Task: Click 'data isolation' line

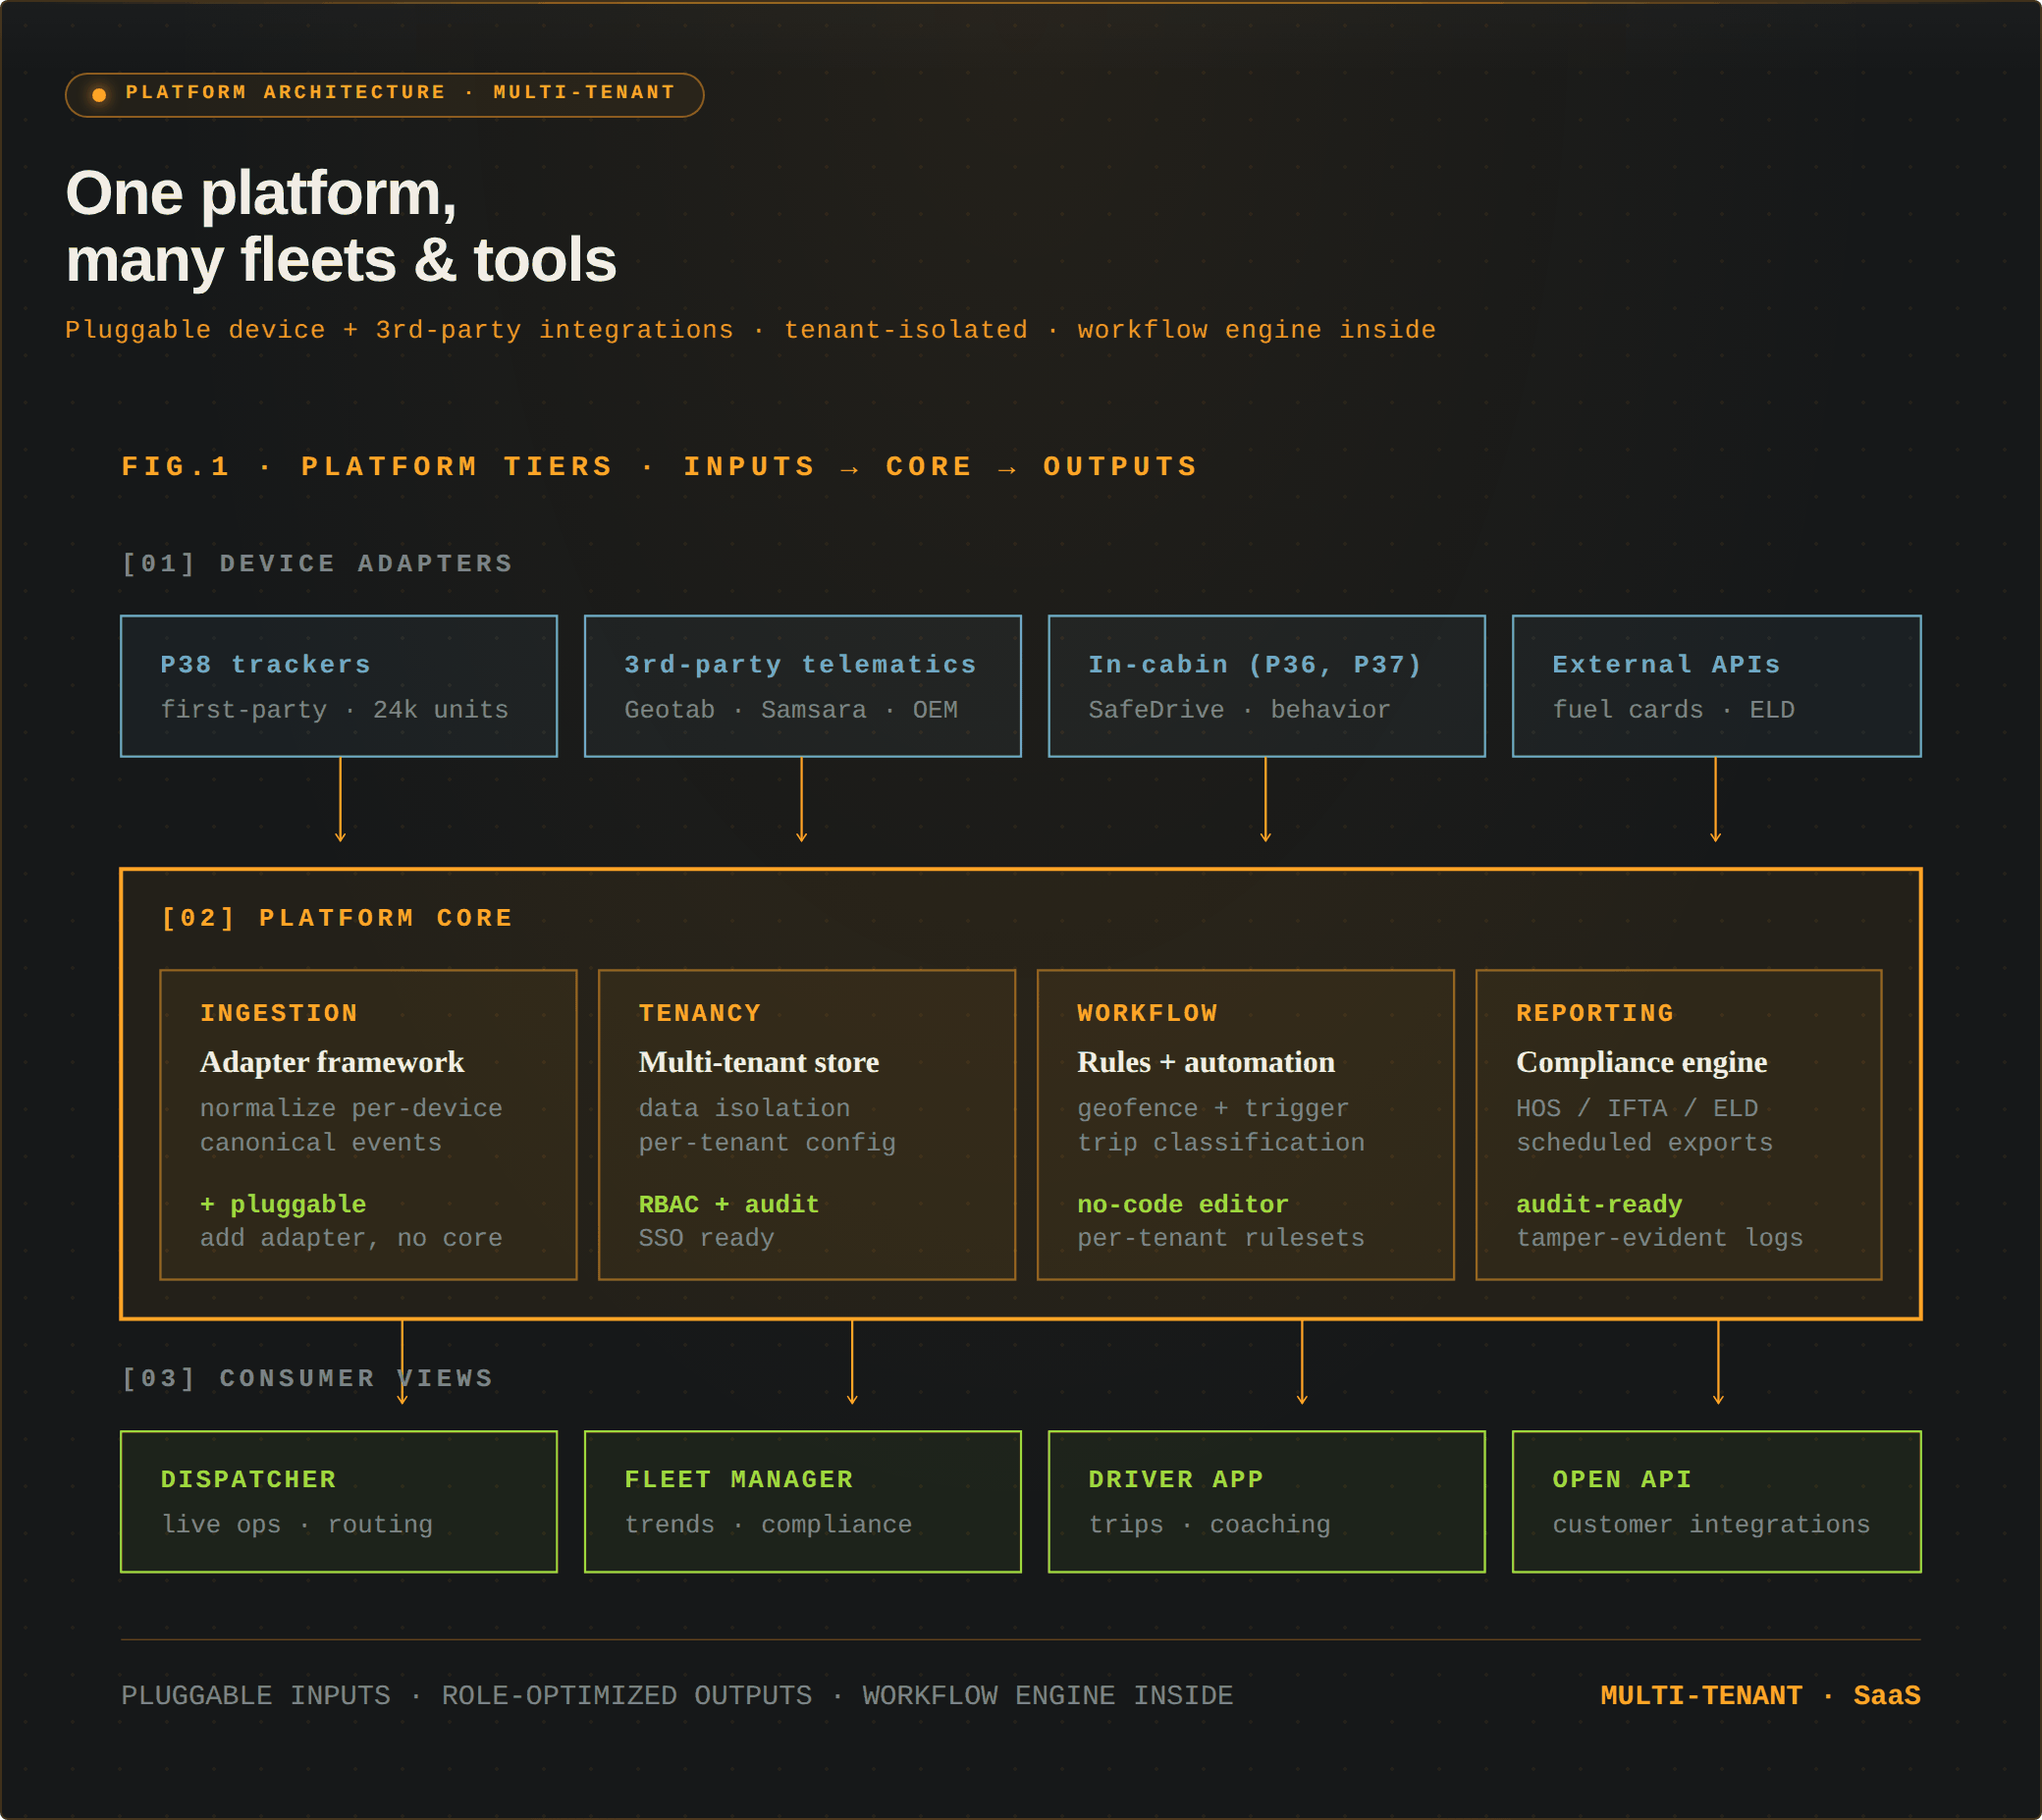Action: [745, 1108]
